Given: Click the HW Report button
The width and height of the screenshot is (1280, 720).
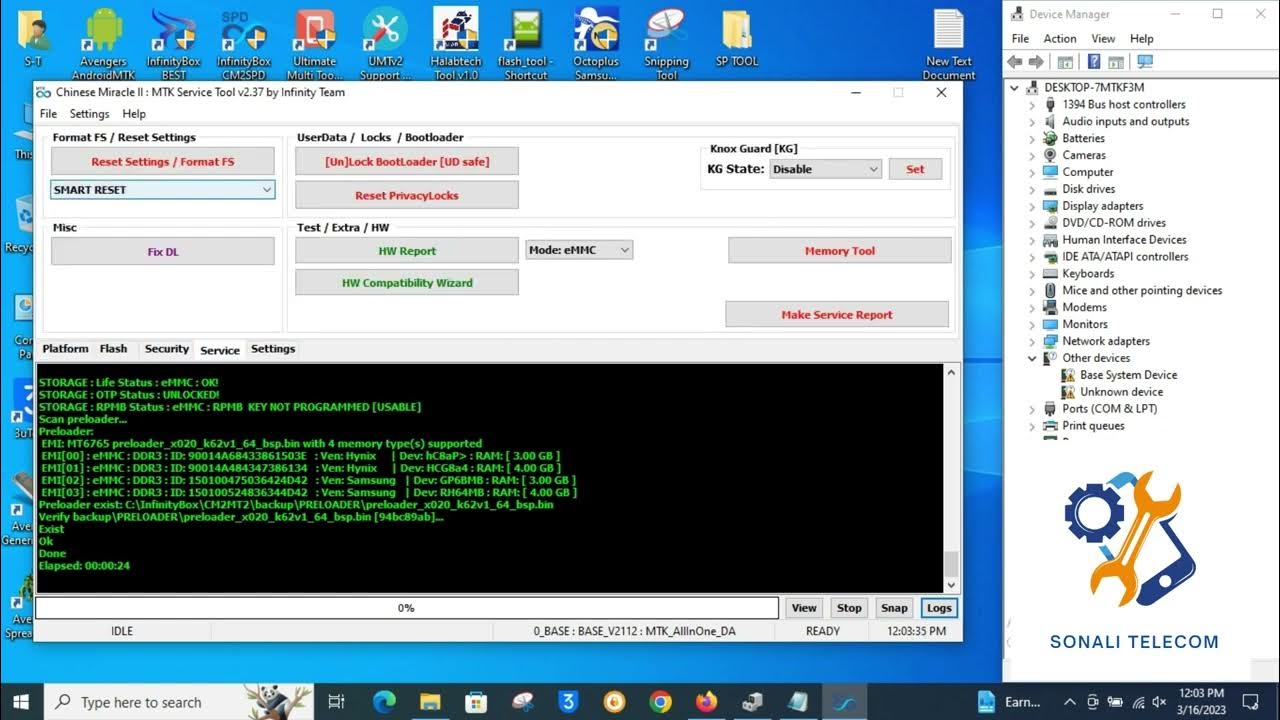Looking at the screenshot, I should point(407,251).
